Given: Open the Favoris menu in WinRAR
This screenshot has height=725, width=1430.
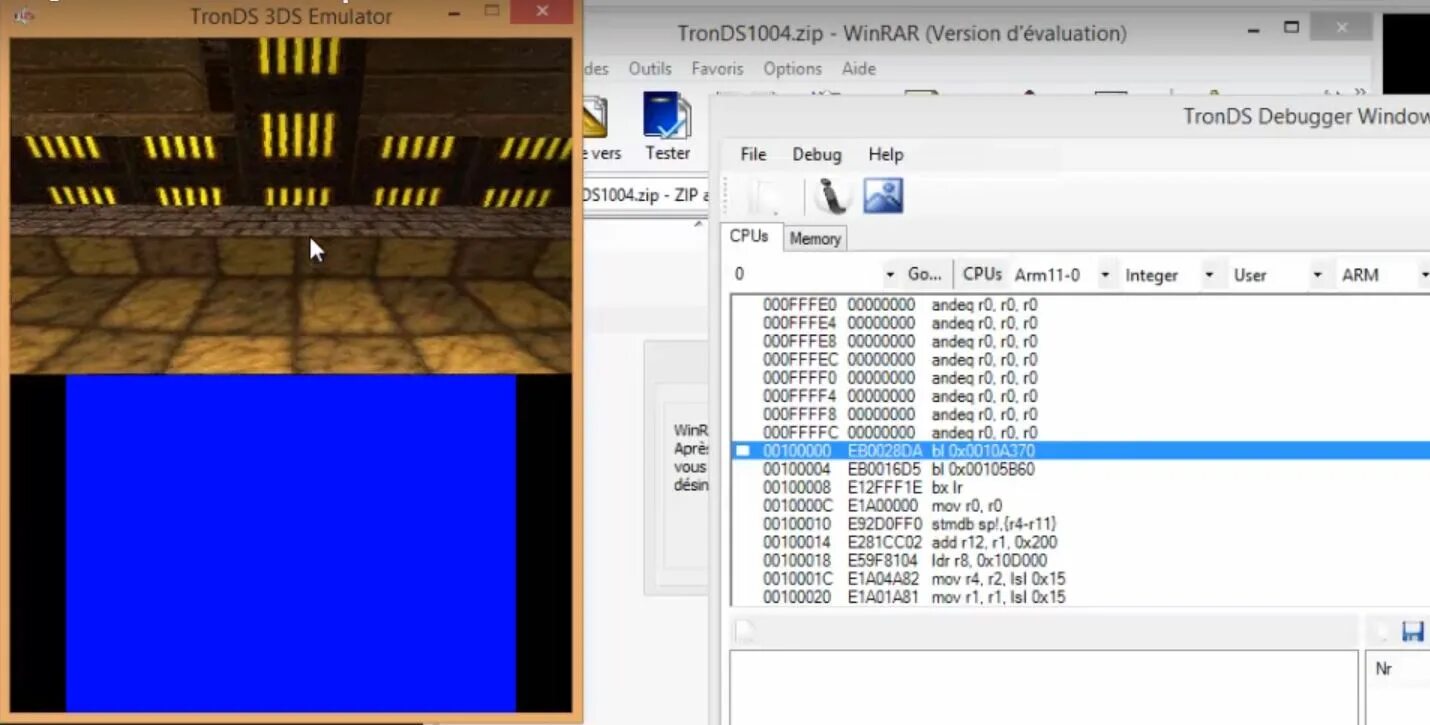Looking at the screenshot, I should [717, 68].
